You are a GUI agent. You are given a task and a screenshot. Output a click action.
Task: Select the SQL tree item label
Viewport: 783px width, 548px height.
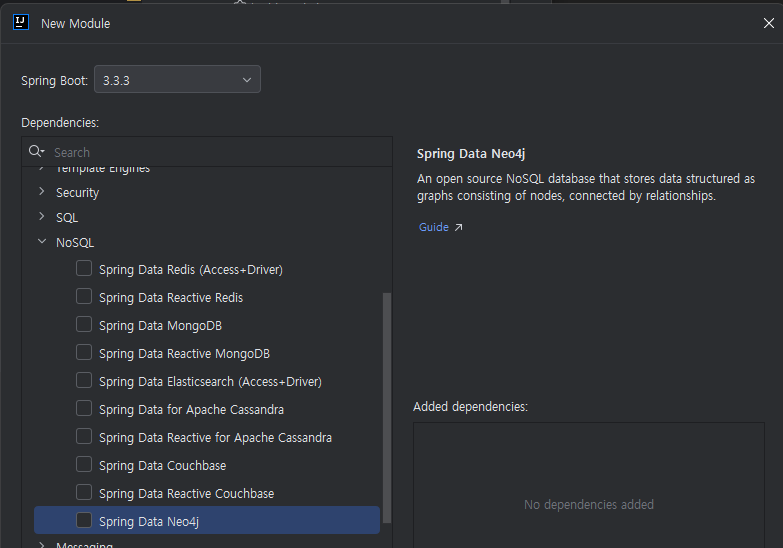click(67, 218)
